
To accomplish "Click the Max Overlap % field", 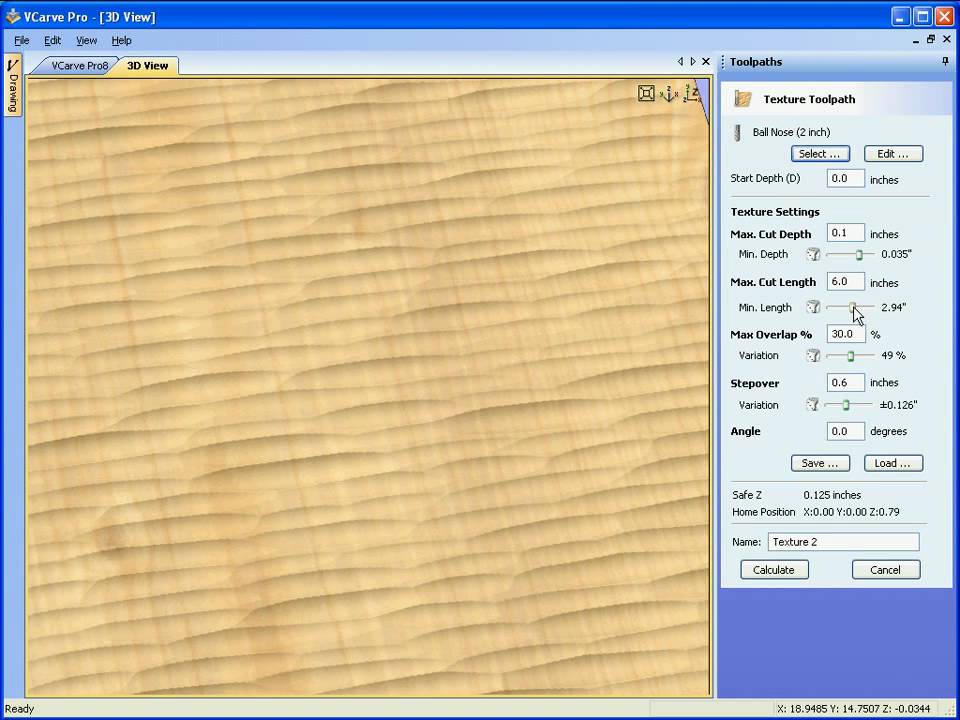I will 846,334.
